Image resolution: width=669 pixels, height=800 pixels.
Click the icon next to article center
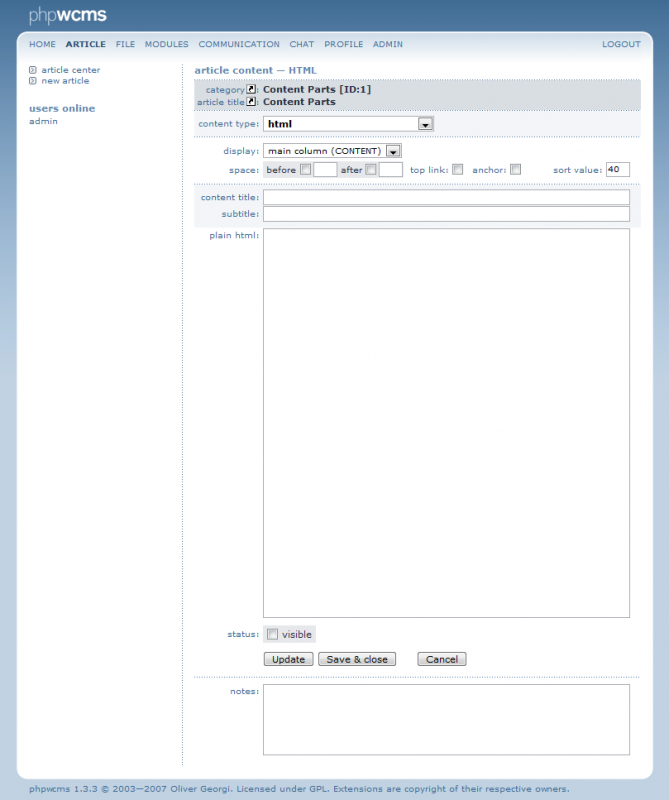pos(33,70)
